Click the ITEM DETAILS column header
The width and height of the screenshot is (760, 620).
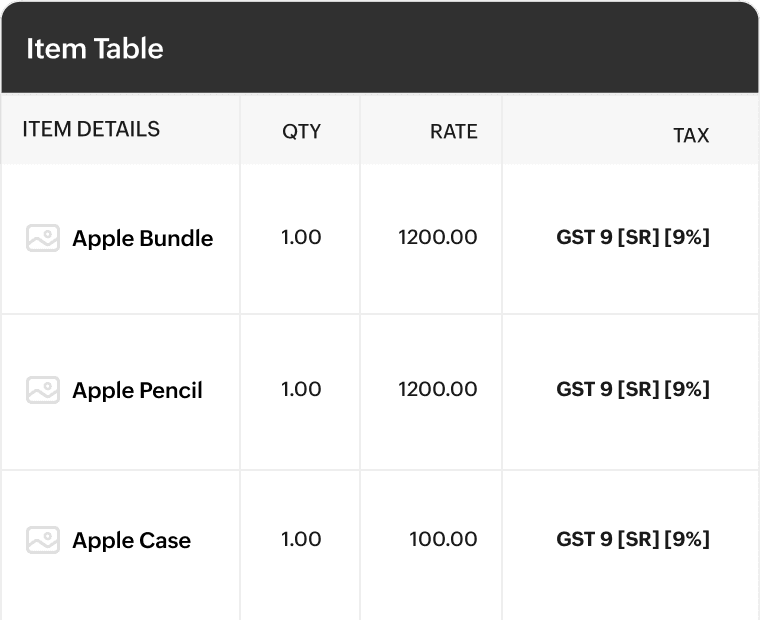pyautogui.click(x=91, y=129)
